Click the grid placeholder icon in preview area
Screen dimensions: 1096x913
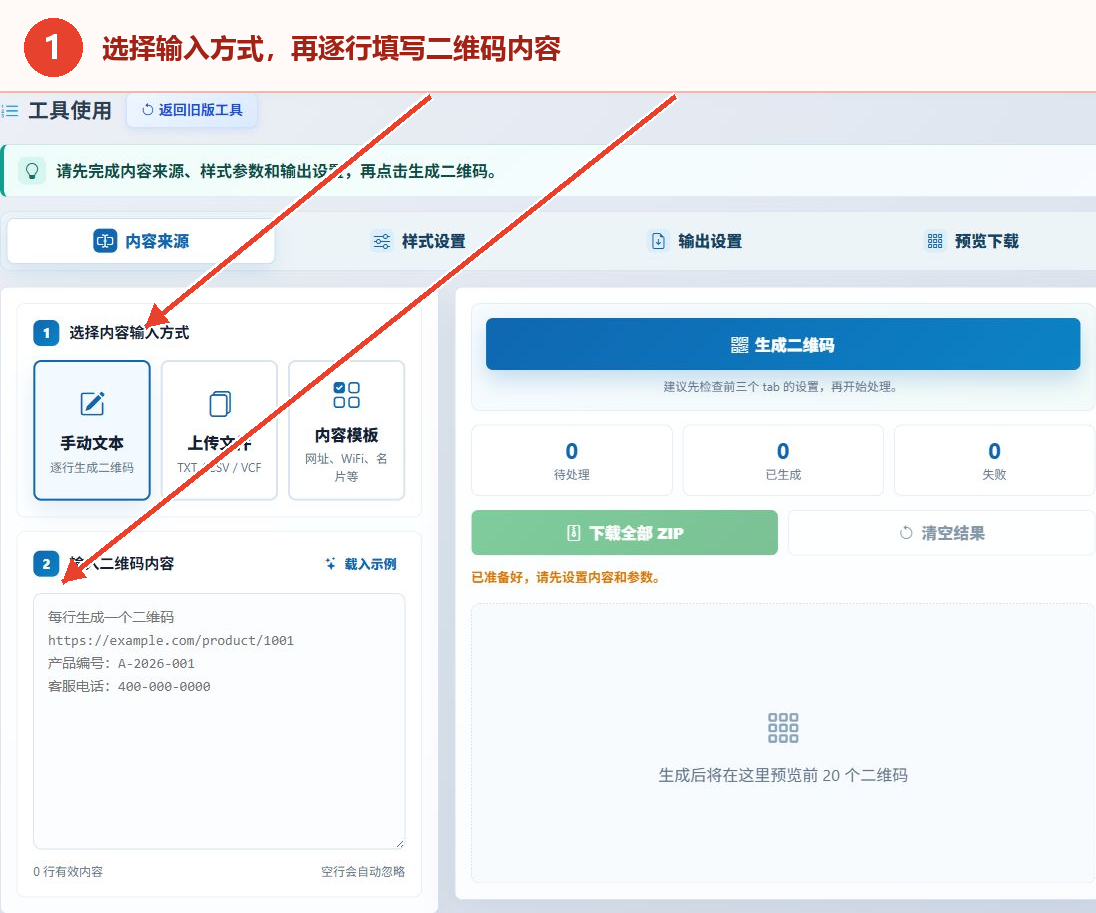coord(783,728)
